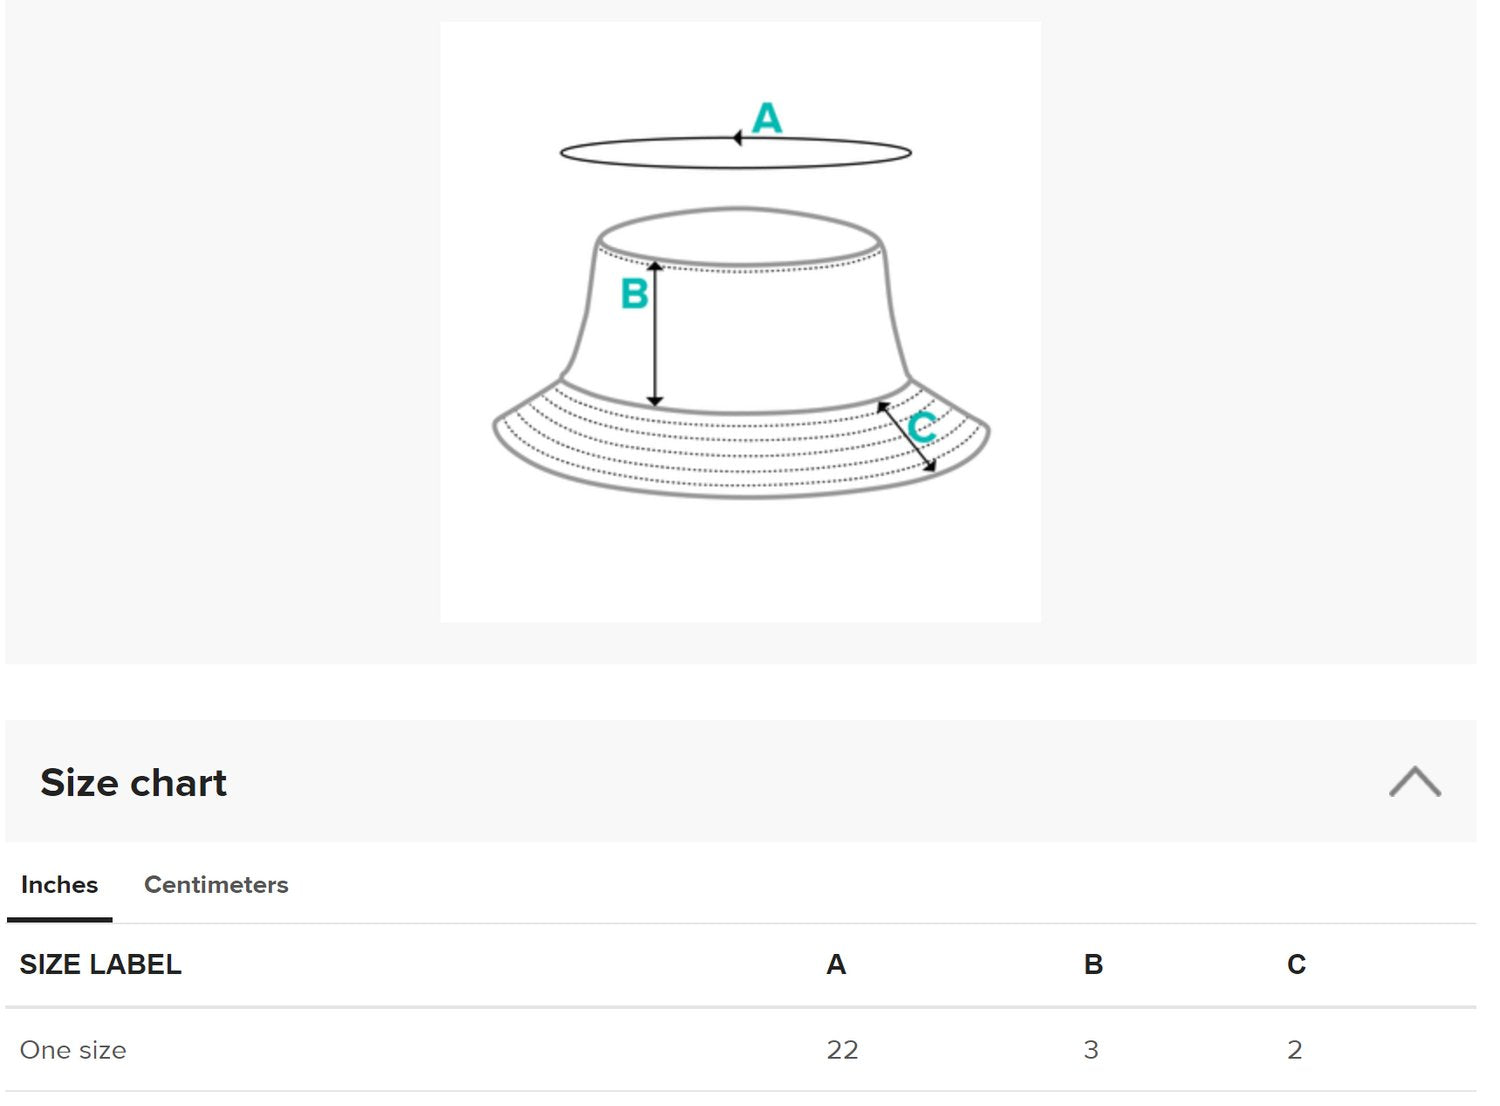This screenshot has width=1500, height=1106.
Task: Click the SIZE LABEL column header
Action: coord(100,965)
